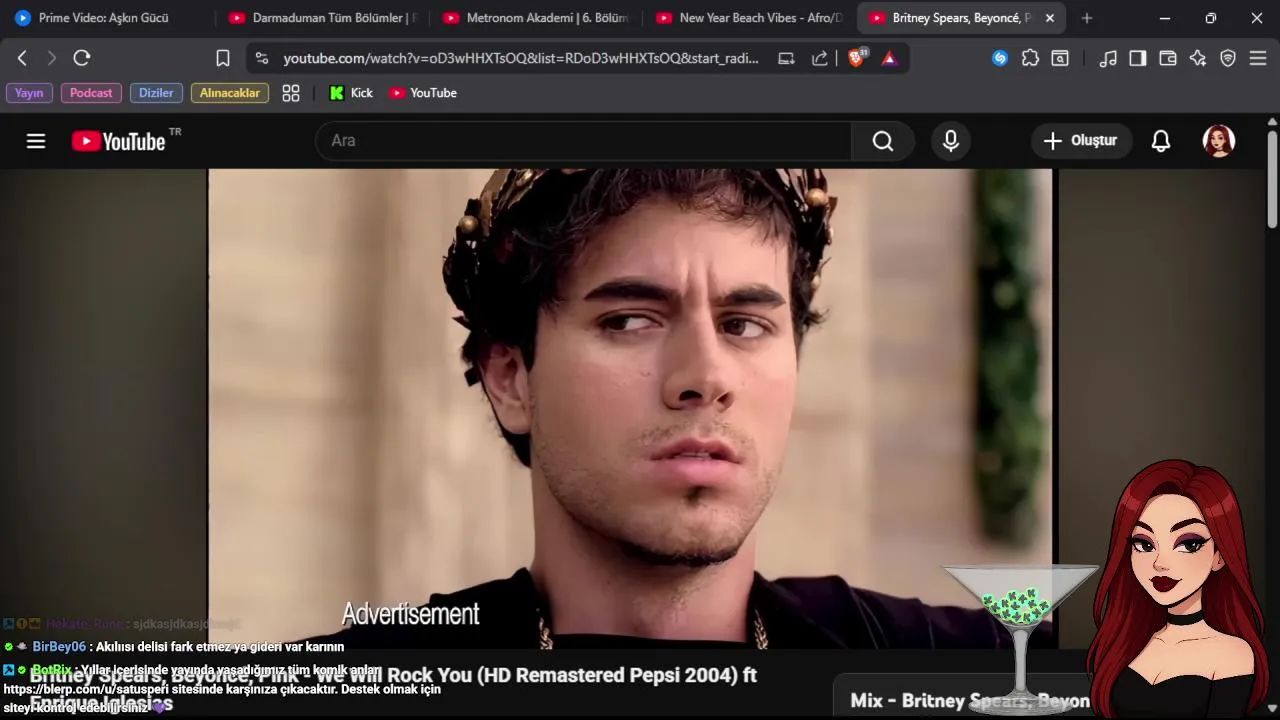Reload the current page

tap(82, 58)
